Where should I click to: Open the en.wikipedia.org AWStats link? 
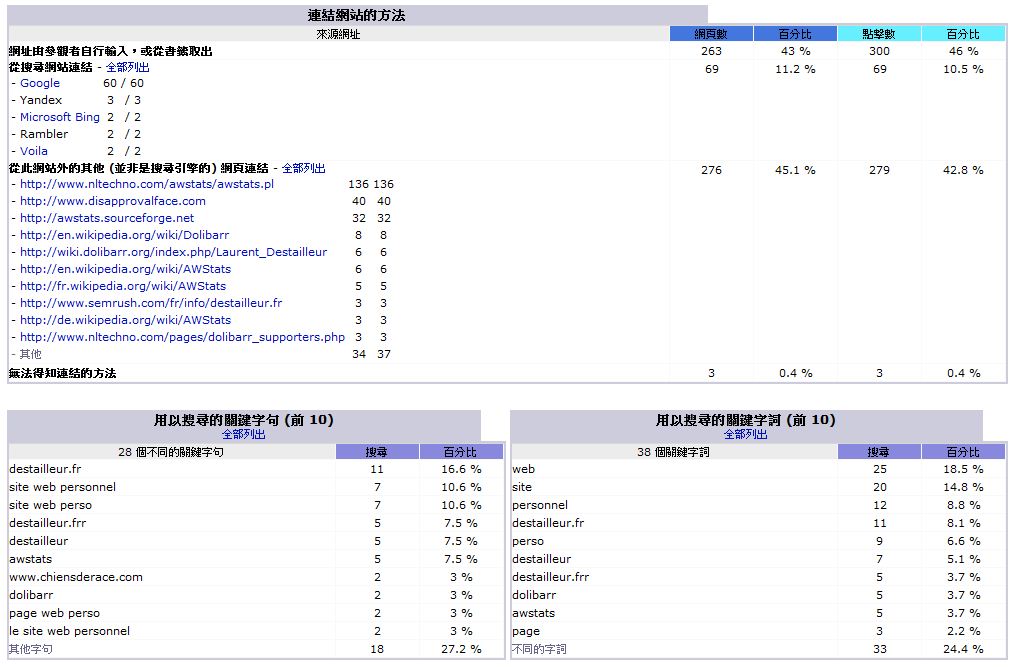click(x=125, y=269)
